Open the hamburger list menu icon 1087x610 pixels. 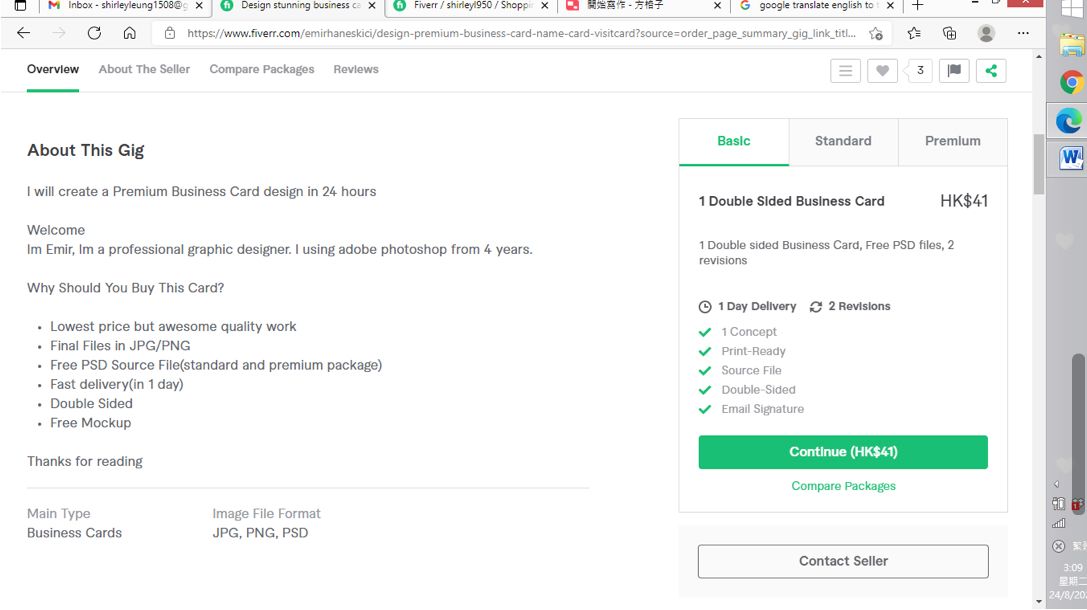[845, 71]
